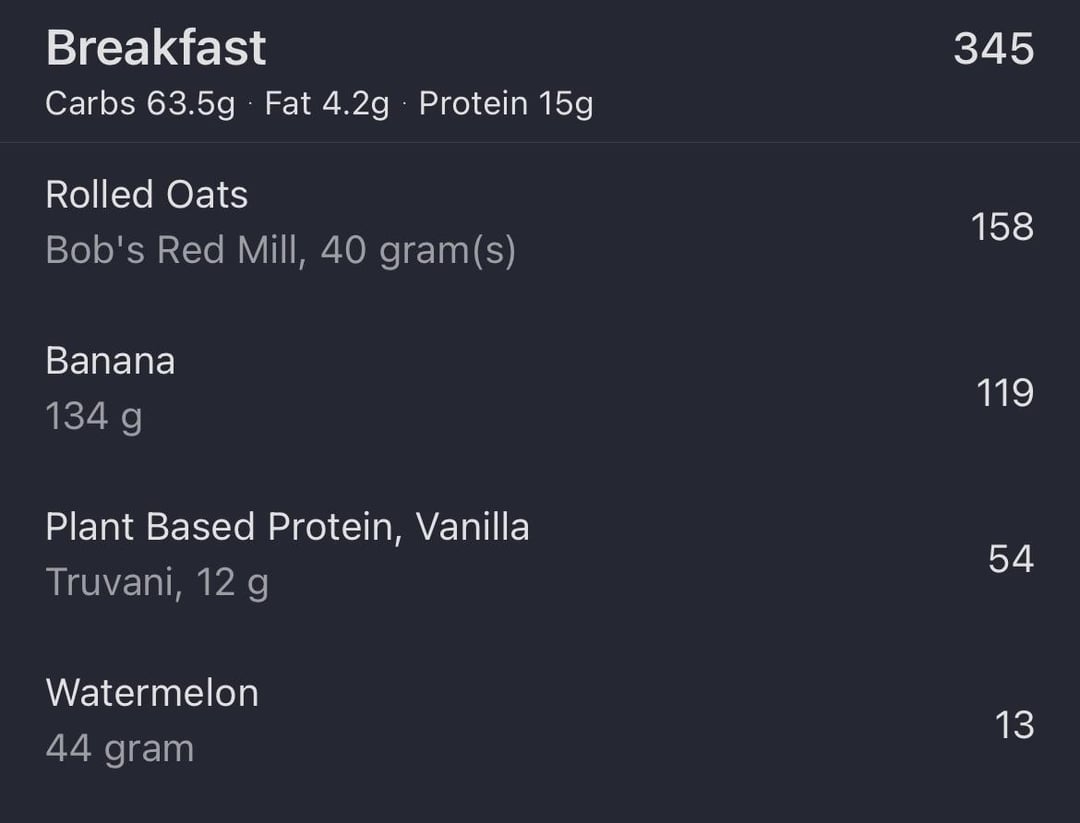Click the Truvani brand text

point(113,582)
